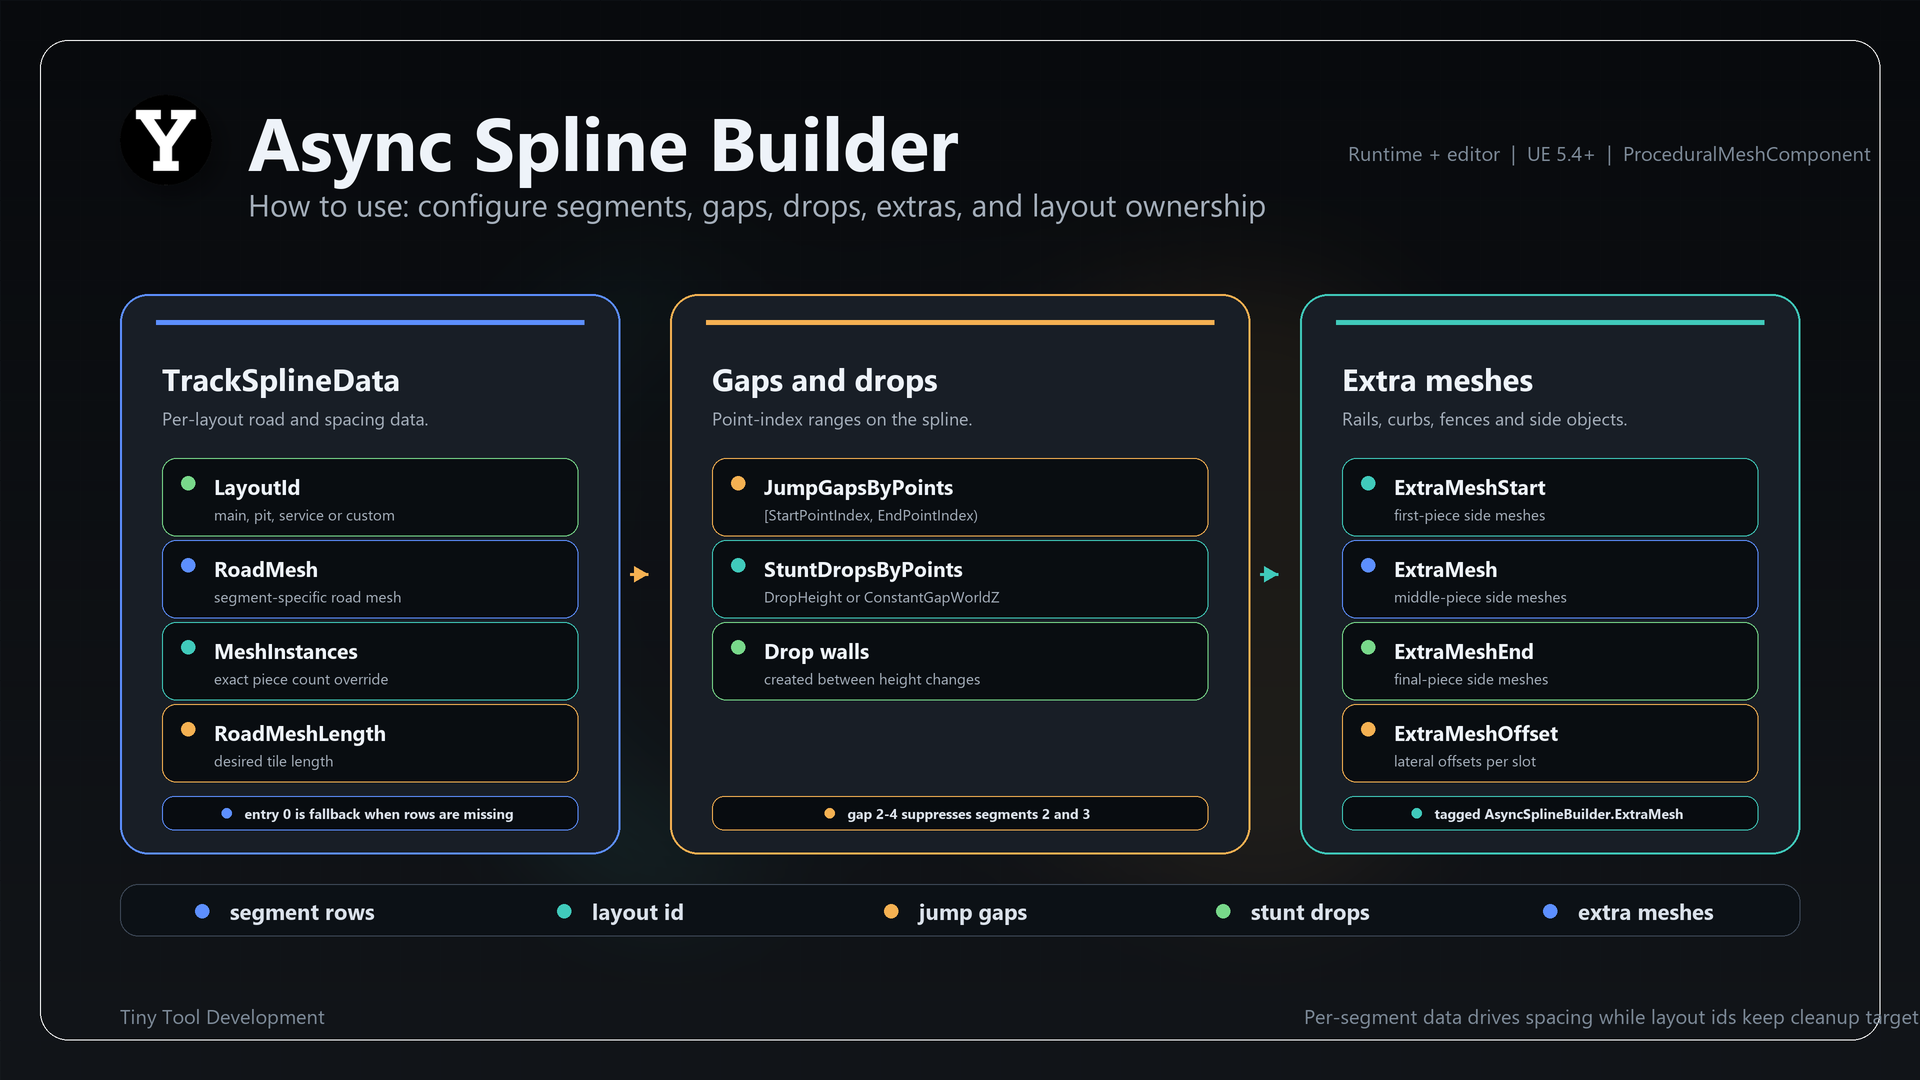This screenshot has width=1920, height=1080.
Task: Click 'DropHeight or ConstantGapWorldZ' text
Action: click(x=882, y=597)
